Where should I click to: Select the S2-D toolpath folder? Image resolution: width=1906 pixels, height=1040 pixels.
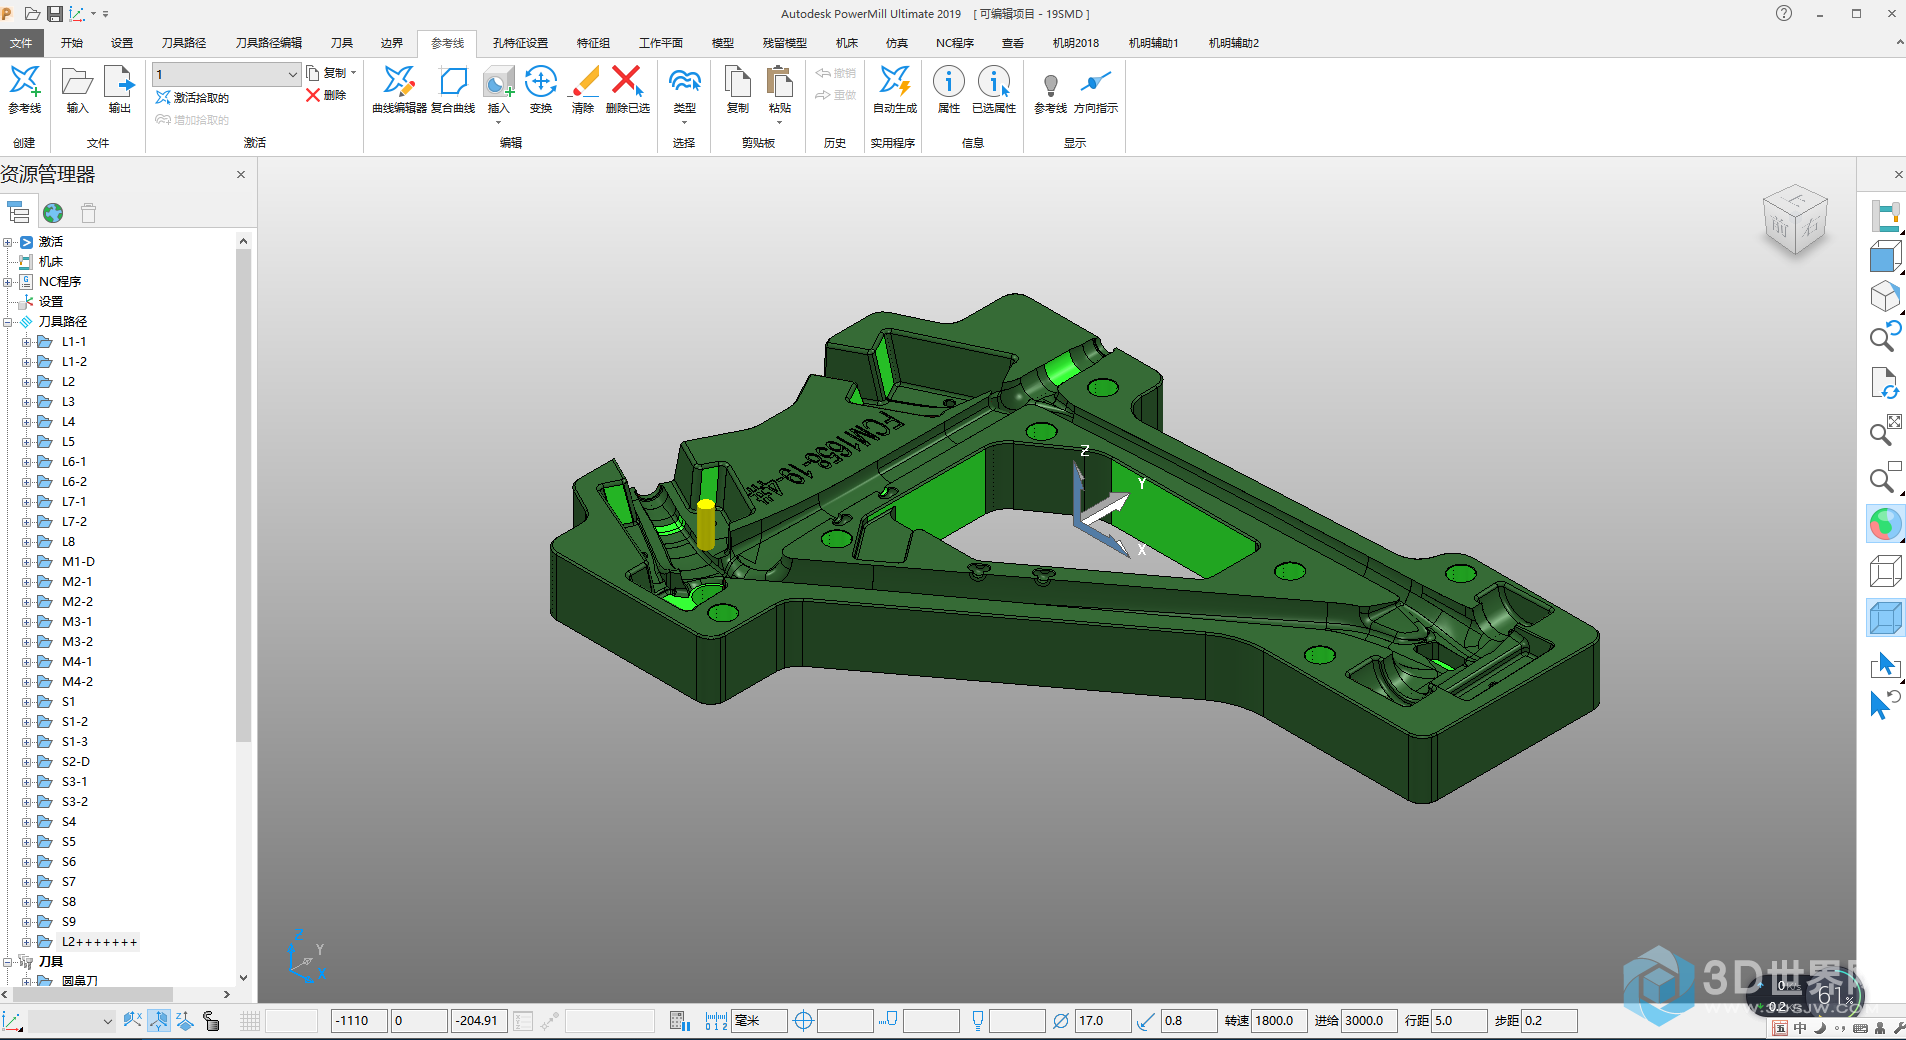pyautogui.click(x=76, y=762)
